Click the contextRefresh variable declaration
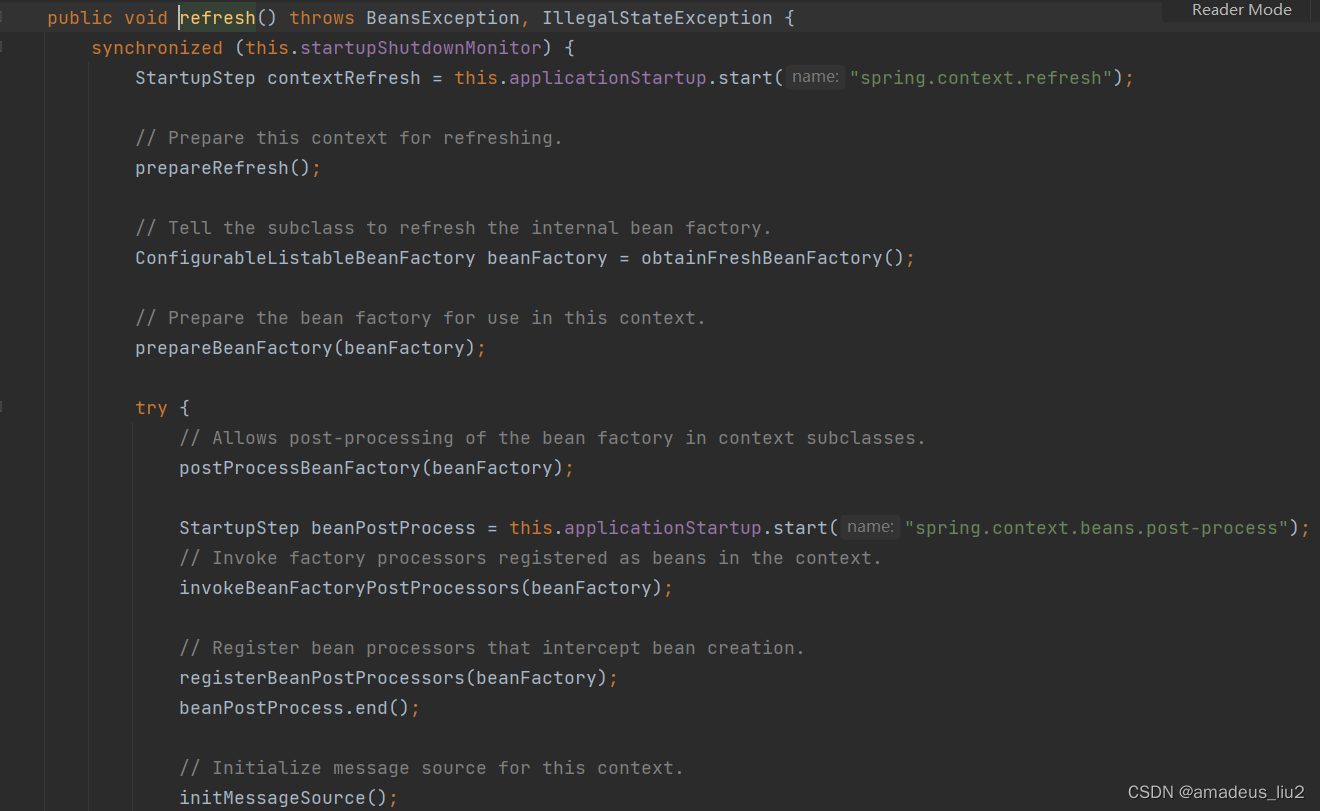1320x811 pixels. pos(344,78)
